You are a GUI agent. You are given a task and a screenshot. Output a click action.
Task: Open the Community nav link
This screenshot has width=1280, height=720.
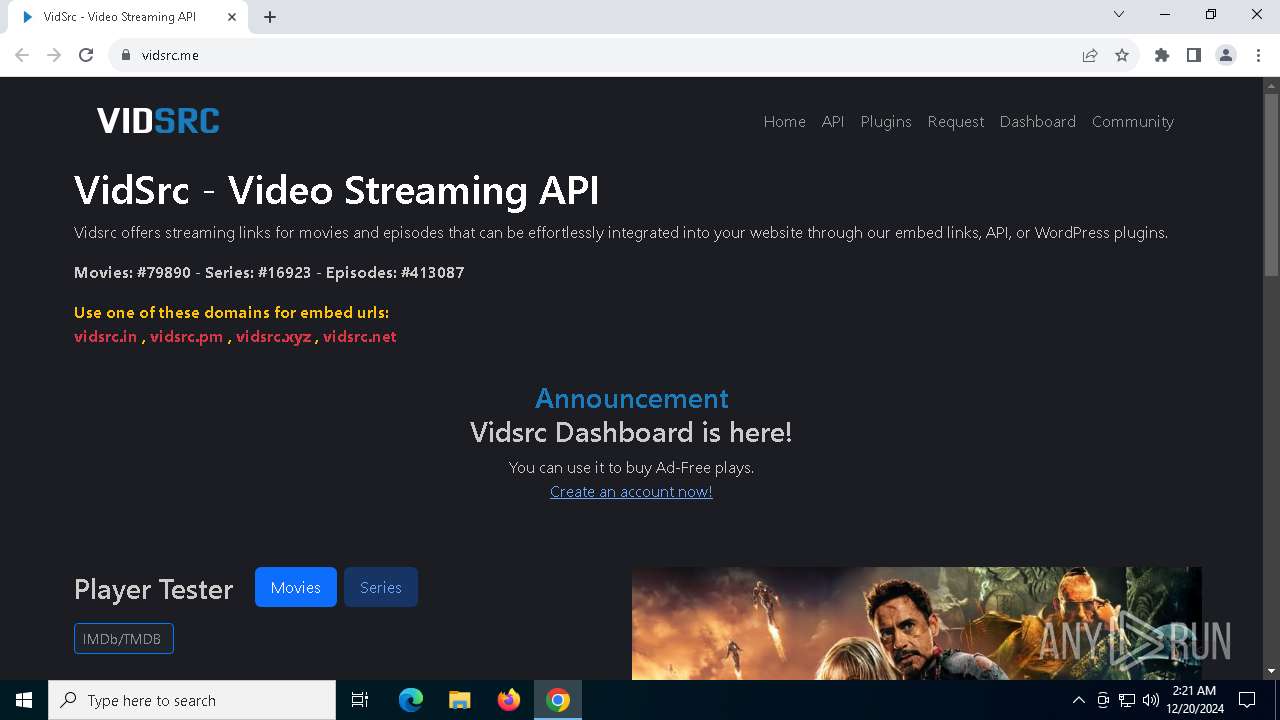point(1132,121)
